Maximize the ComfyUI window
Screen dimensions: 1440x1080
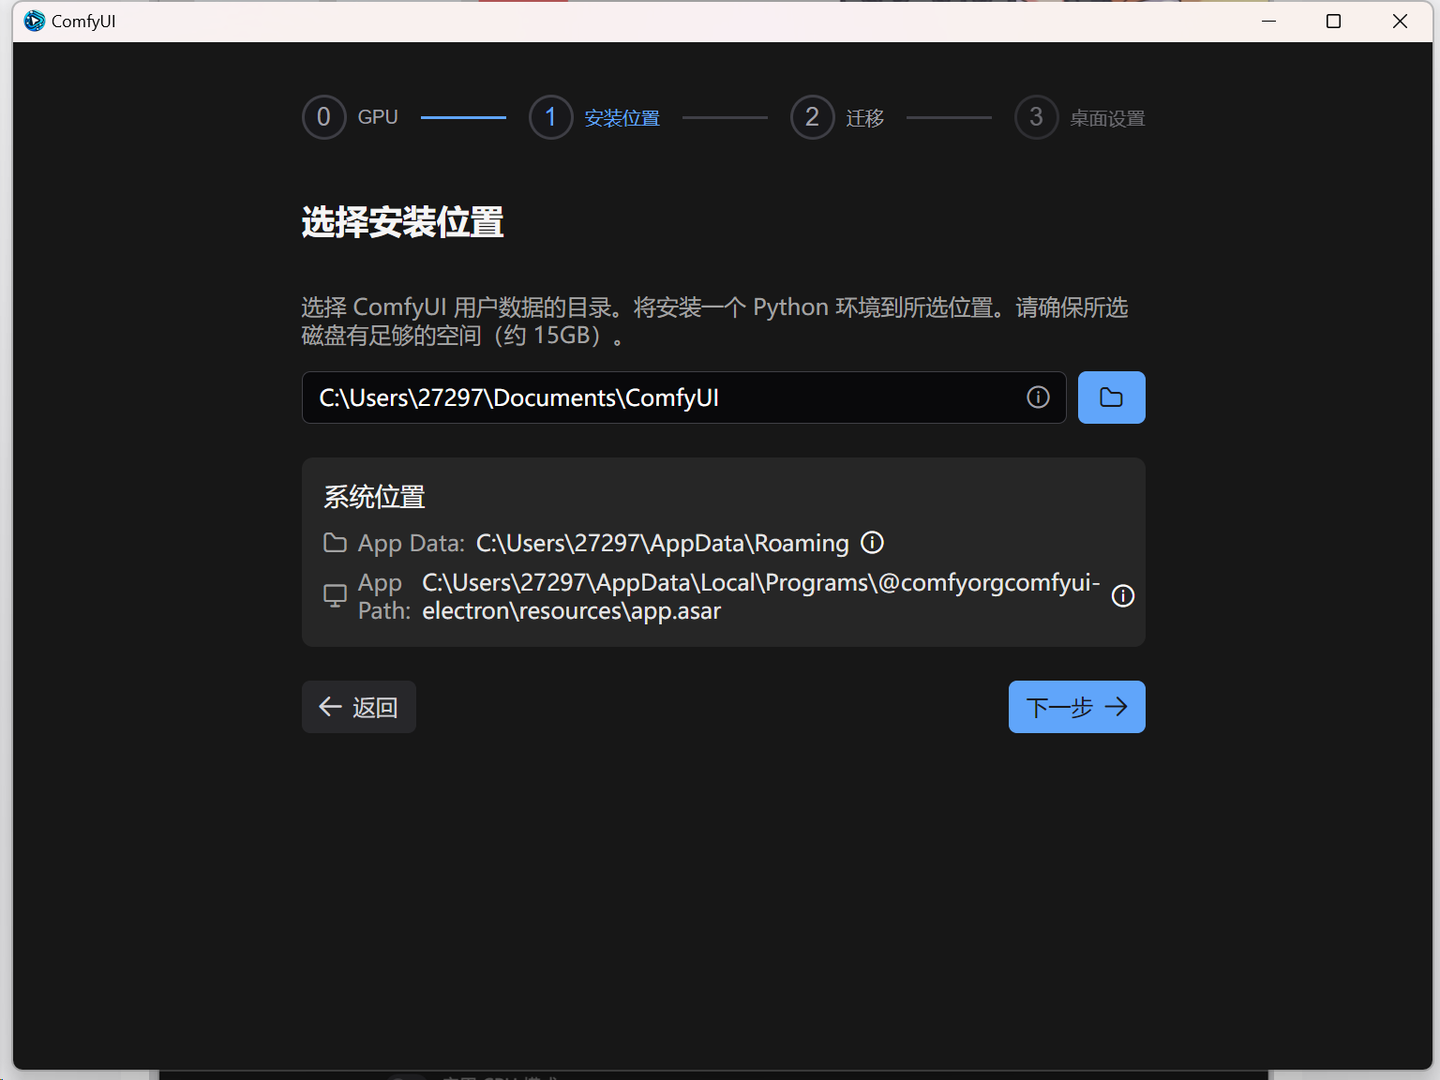click(x=1333, y=21)
